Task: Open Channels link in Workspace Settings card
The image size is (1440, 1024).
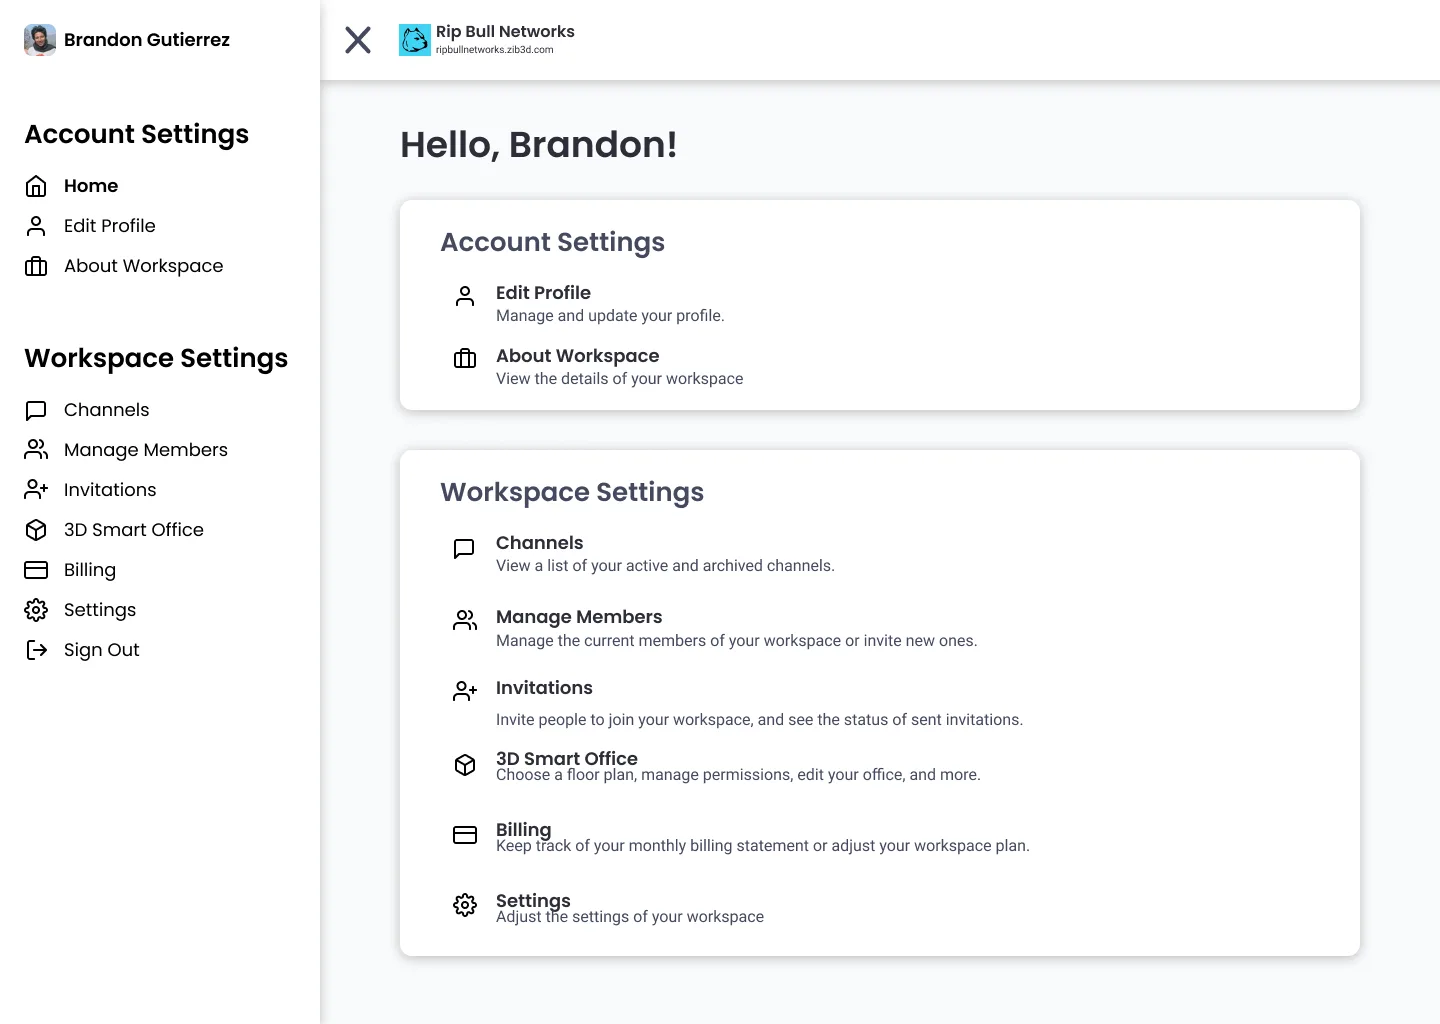Action: tap(539, 543)
